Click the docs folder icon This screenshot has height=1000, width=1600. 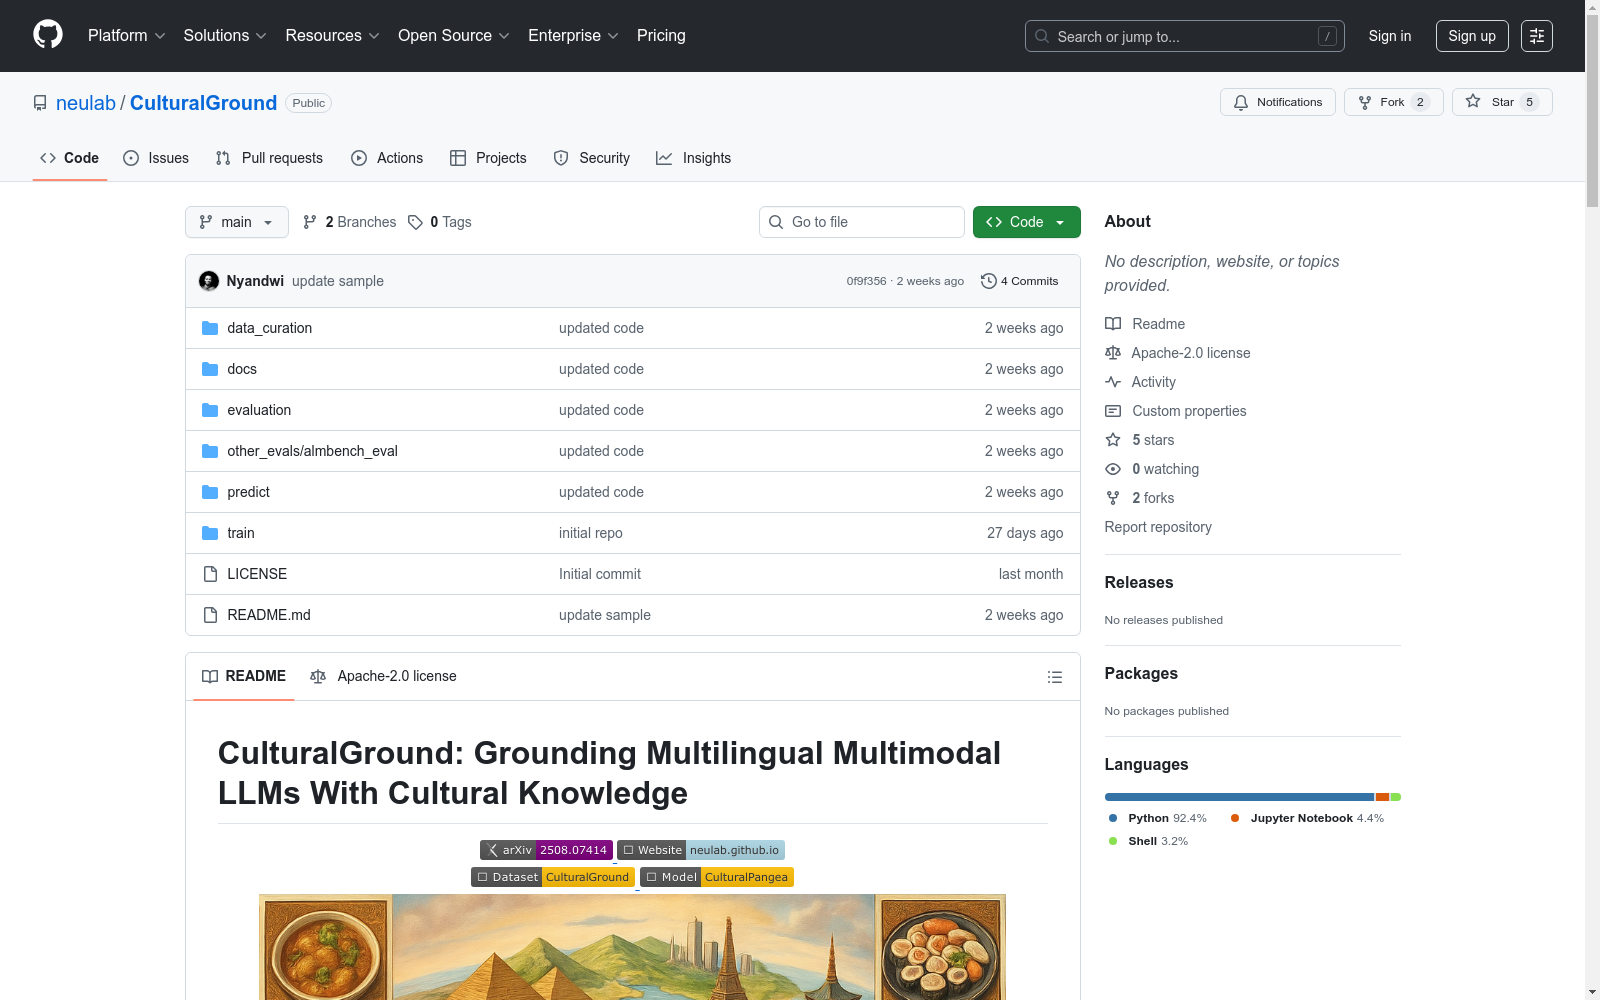click(210, 369)
